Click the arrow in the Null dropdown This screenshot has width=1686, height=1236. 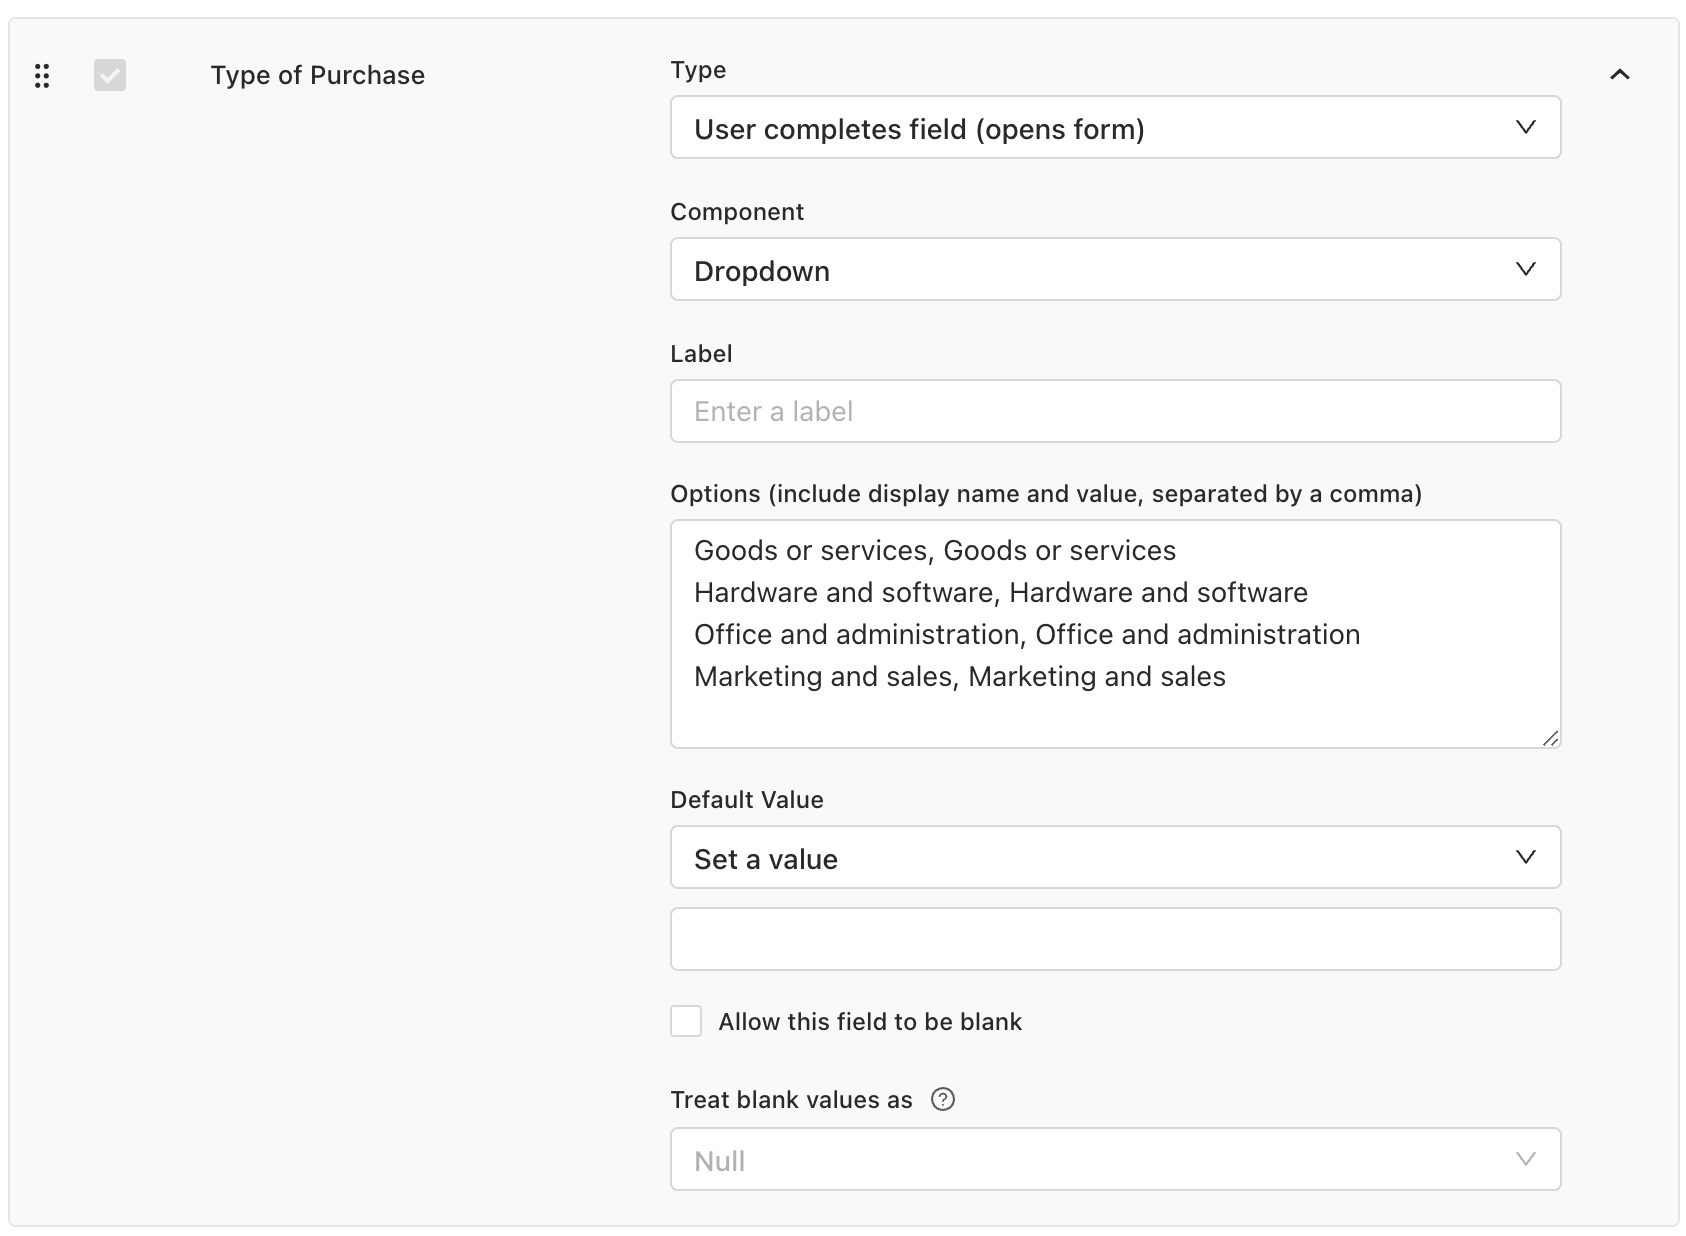click(x=1525, y=1159)
